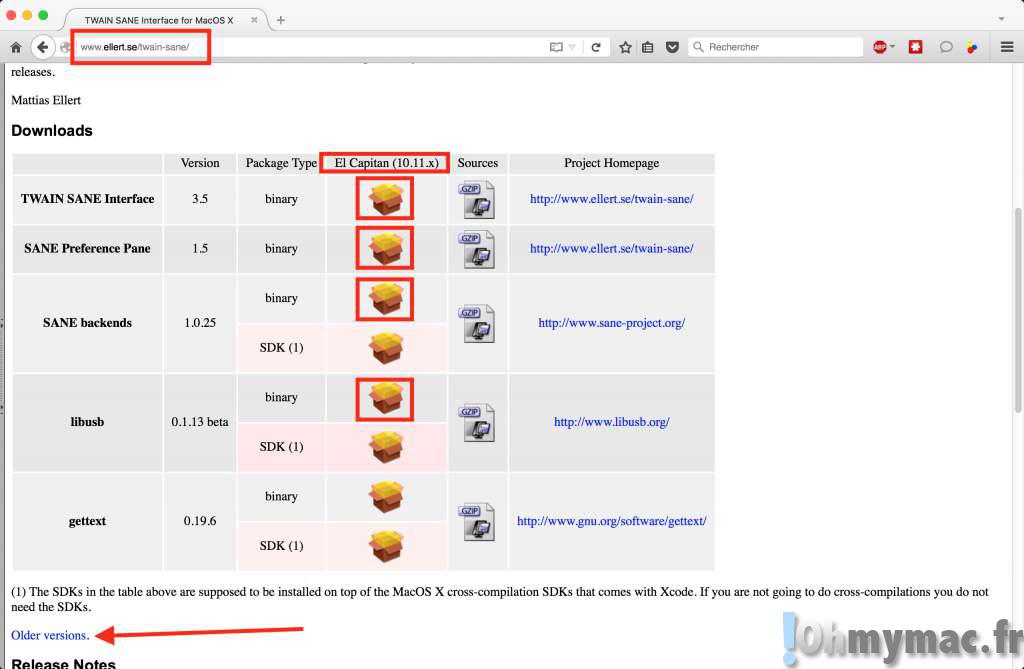Click the site identity icon in address bar
Screen dimensions: 1024x669
pos(65,47)
